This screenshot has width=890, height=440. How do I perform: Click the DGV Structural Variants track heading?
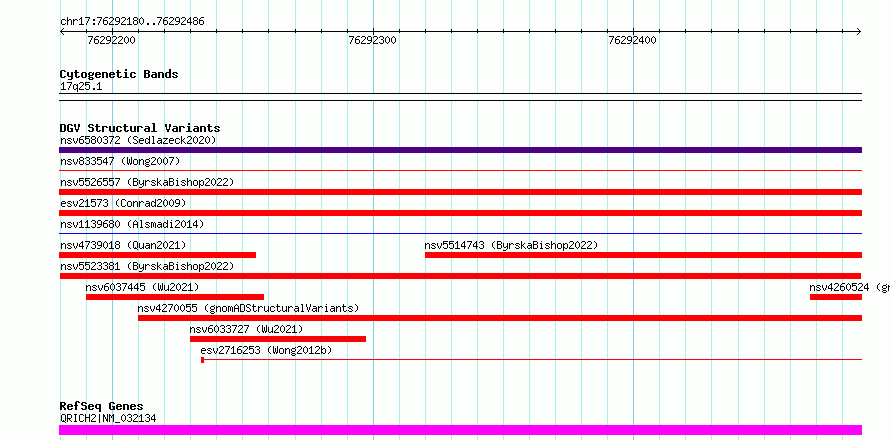(140, 128)
